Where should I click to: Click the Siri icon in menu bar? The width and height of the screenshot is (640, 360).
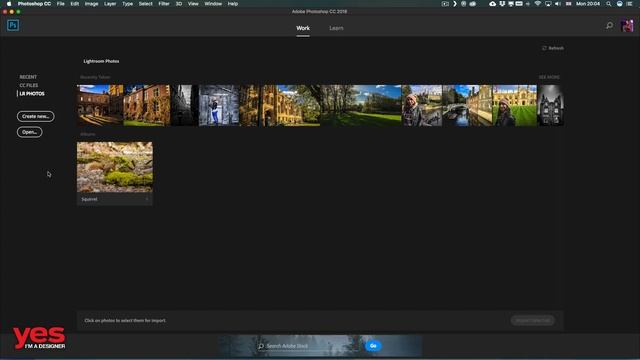(620, 4)
